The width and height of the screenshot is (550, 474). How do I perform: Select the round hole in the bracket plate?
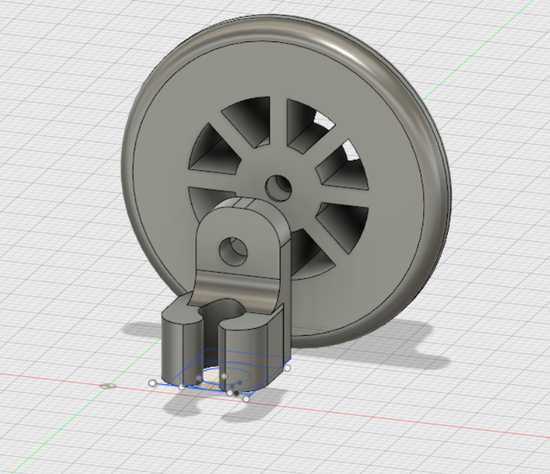(233, 251)
